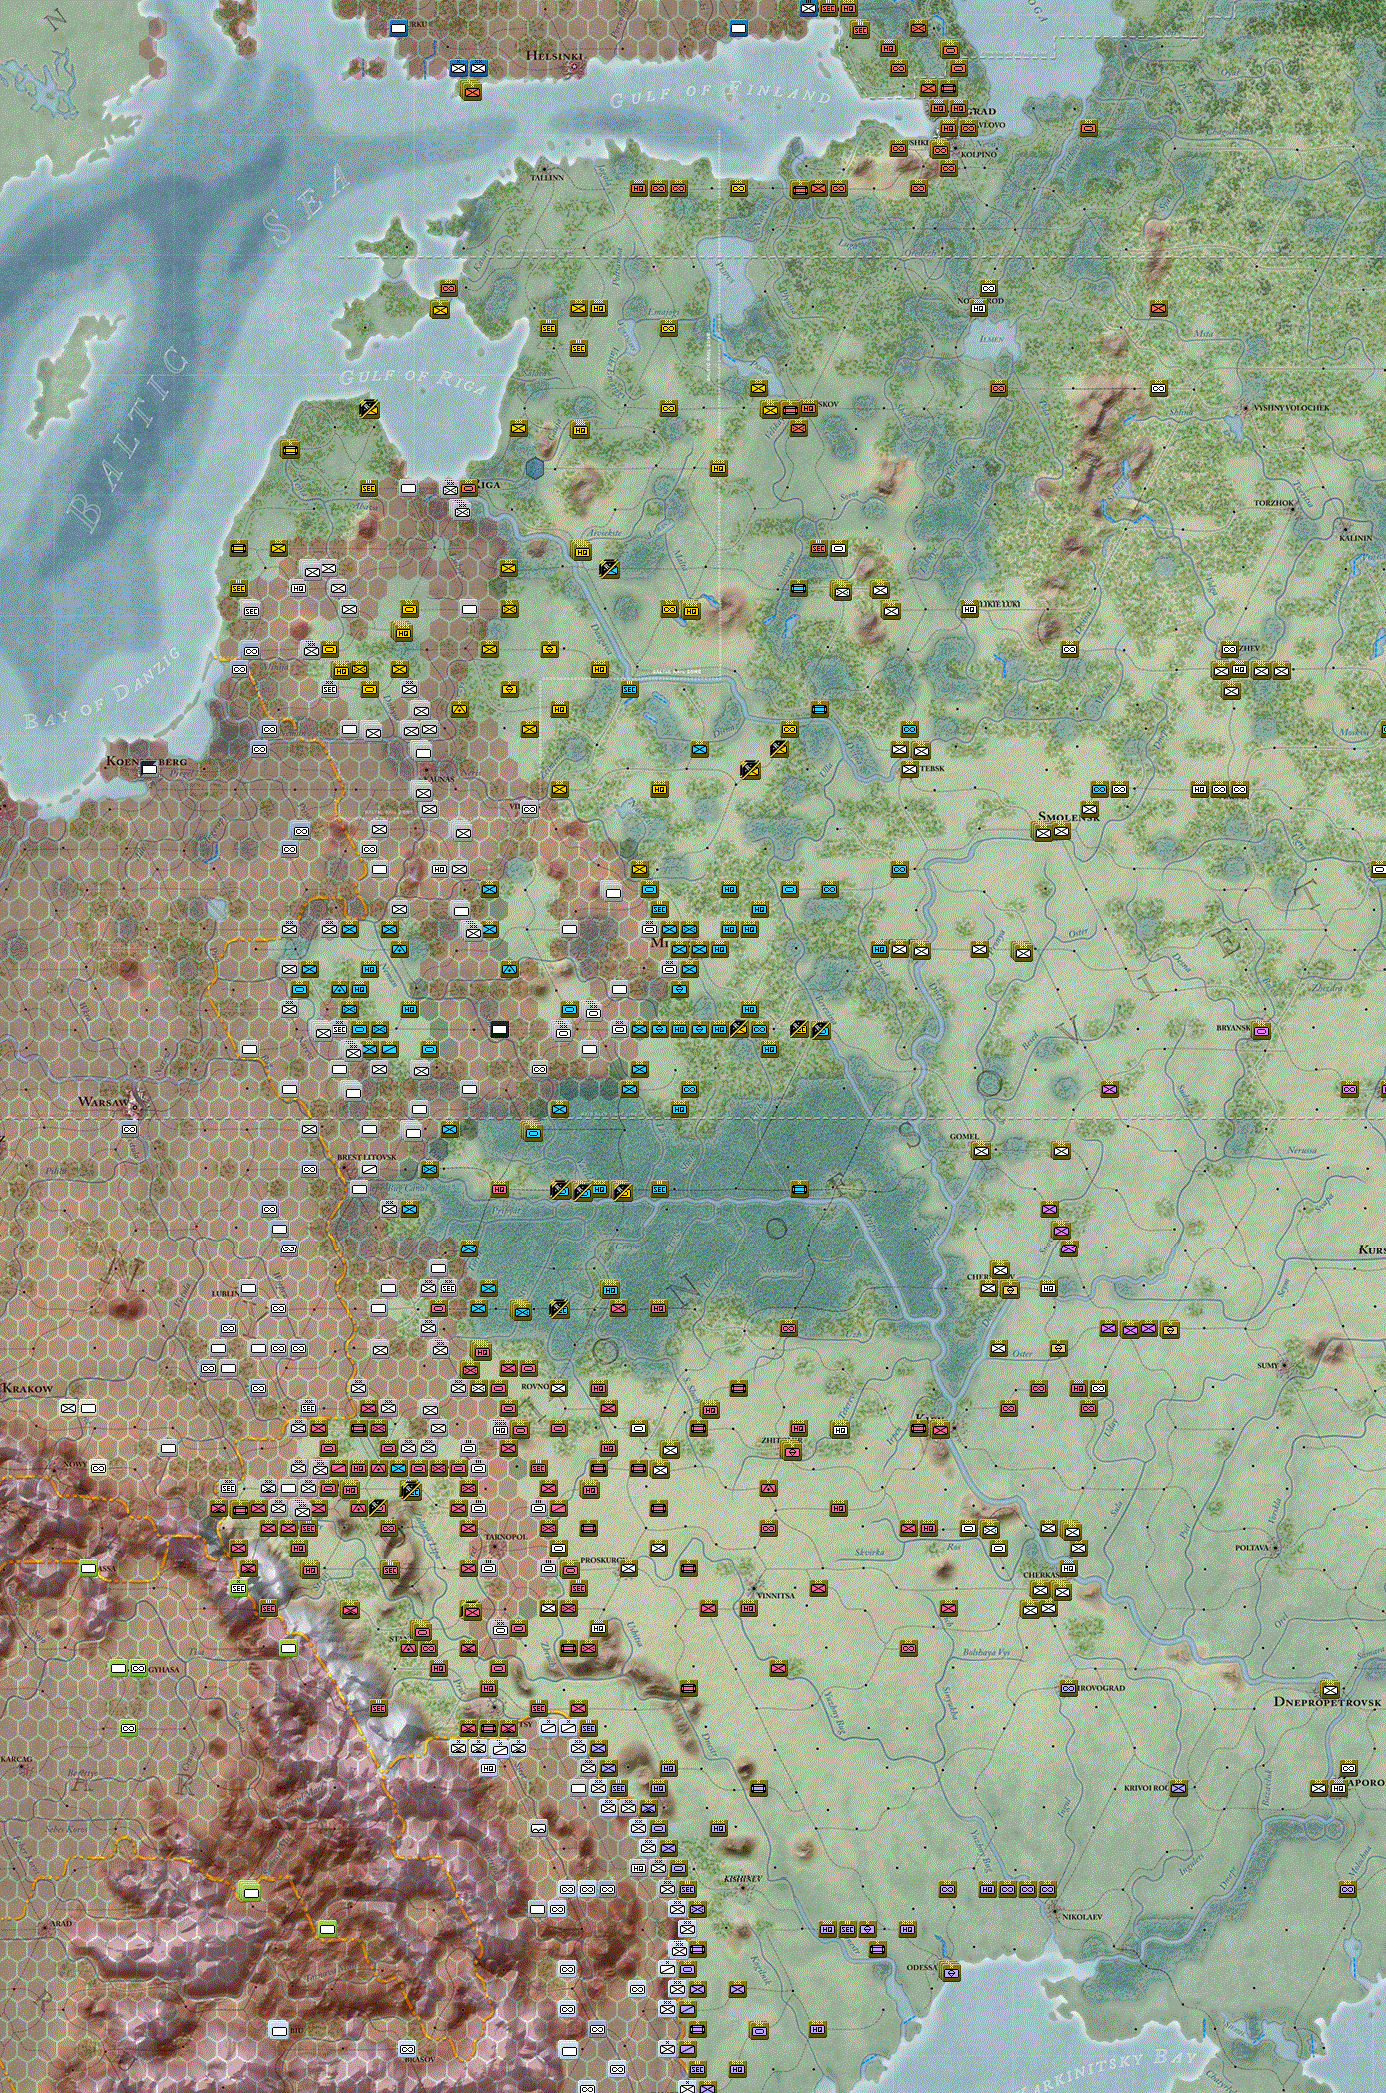Click the Krivoi Rog city label
Image resolution: width=1386 pixels, height=2093 pixels.
[x=1148, y=1787]
